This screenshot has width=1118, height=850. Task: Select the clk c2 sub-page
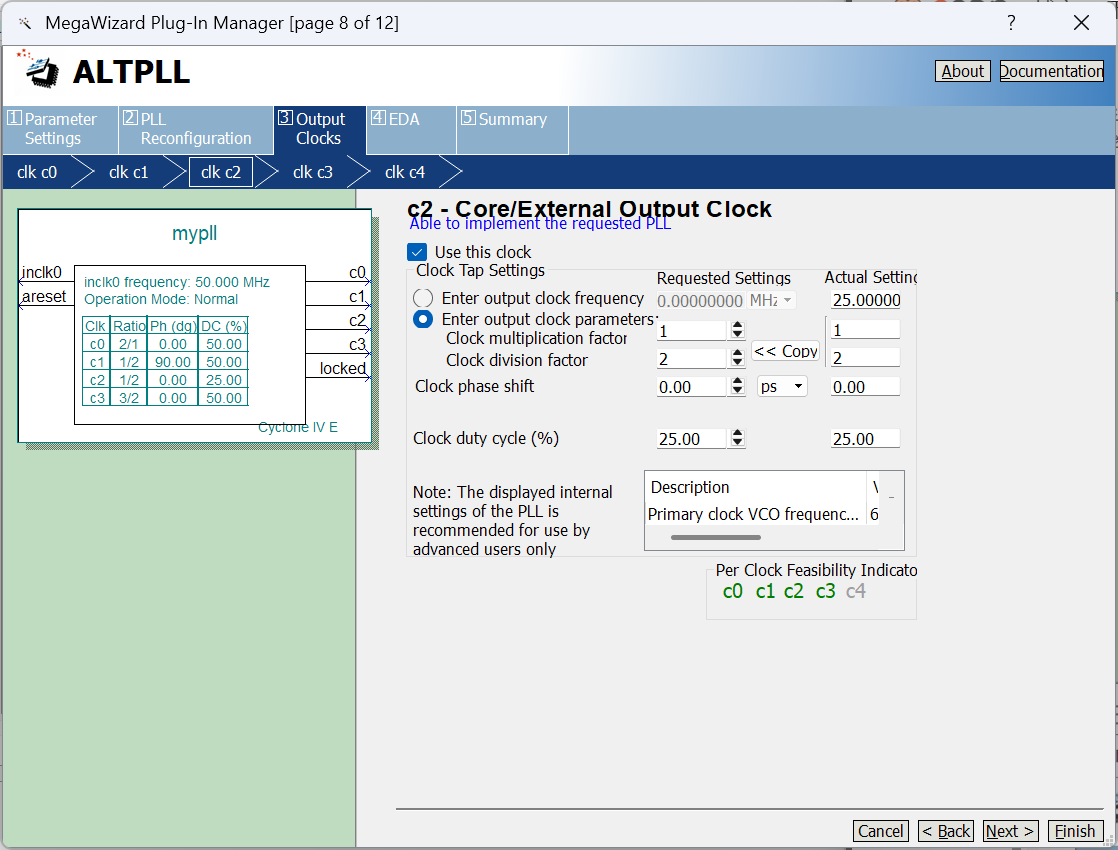click(221, 173)
